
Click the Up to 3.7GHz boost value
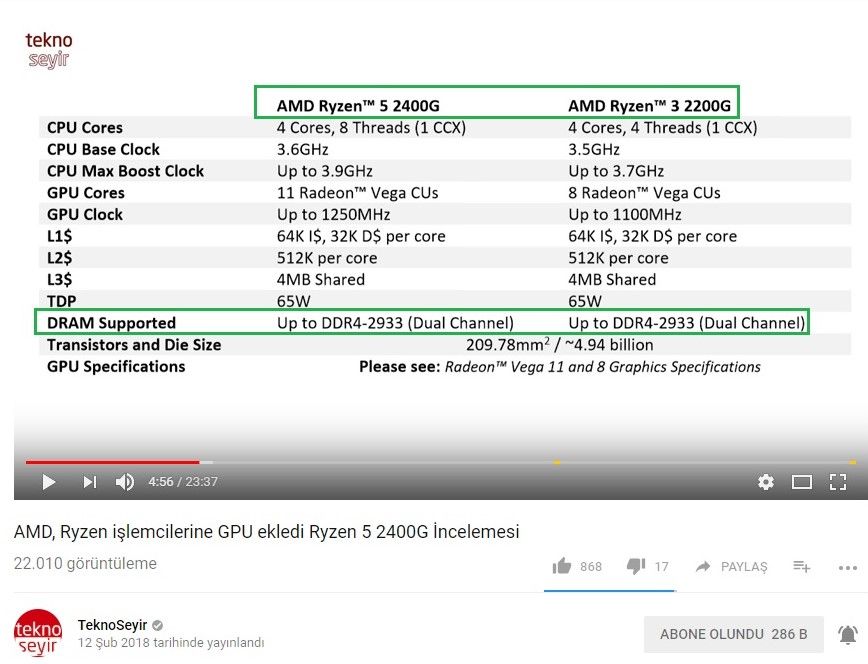pyautogui.click(x=616, y=171)
